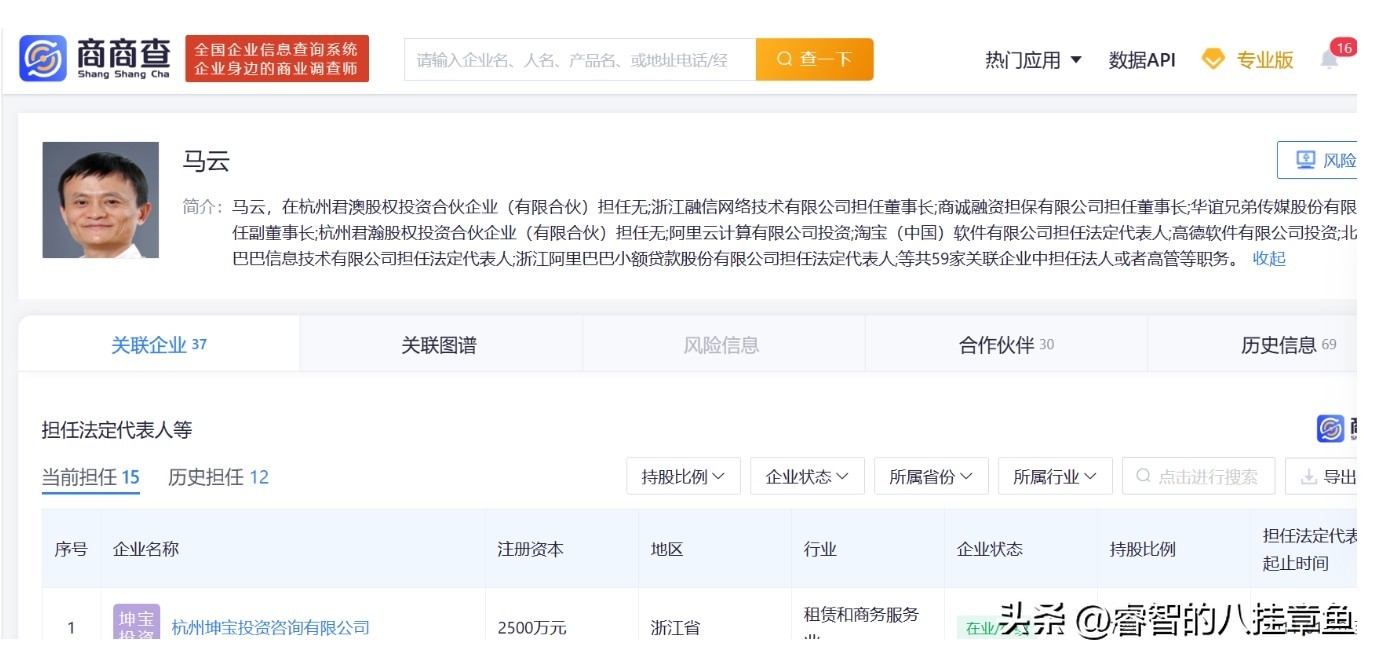Open the notification bell with 16 badge
The width and height of the screenshot is (1375, 657).
pyautogui.click(x=1329, y=59)
